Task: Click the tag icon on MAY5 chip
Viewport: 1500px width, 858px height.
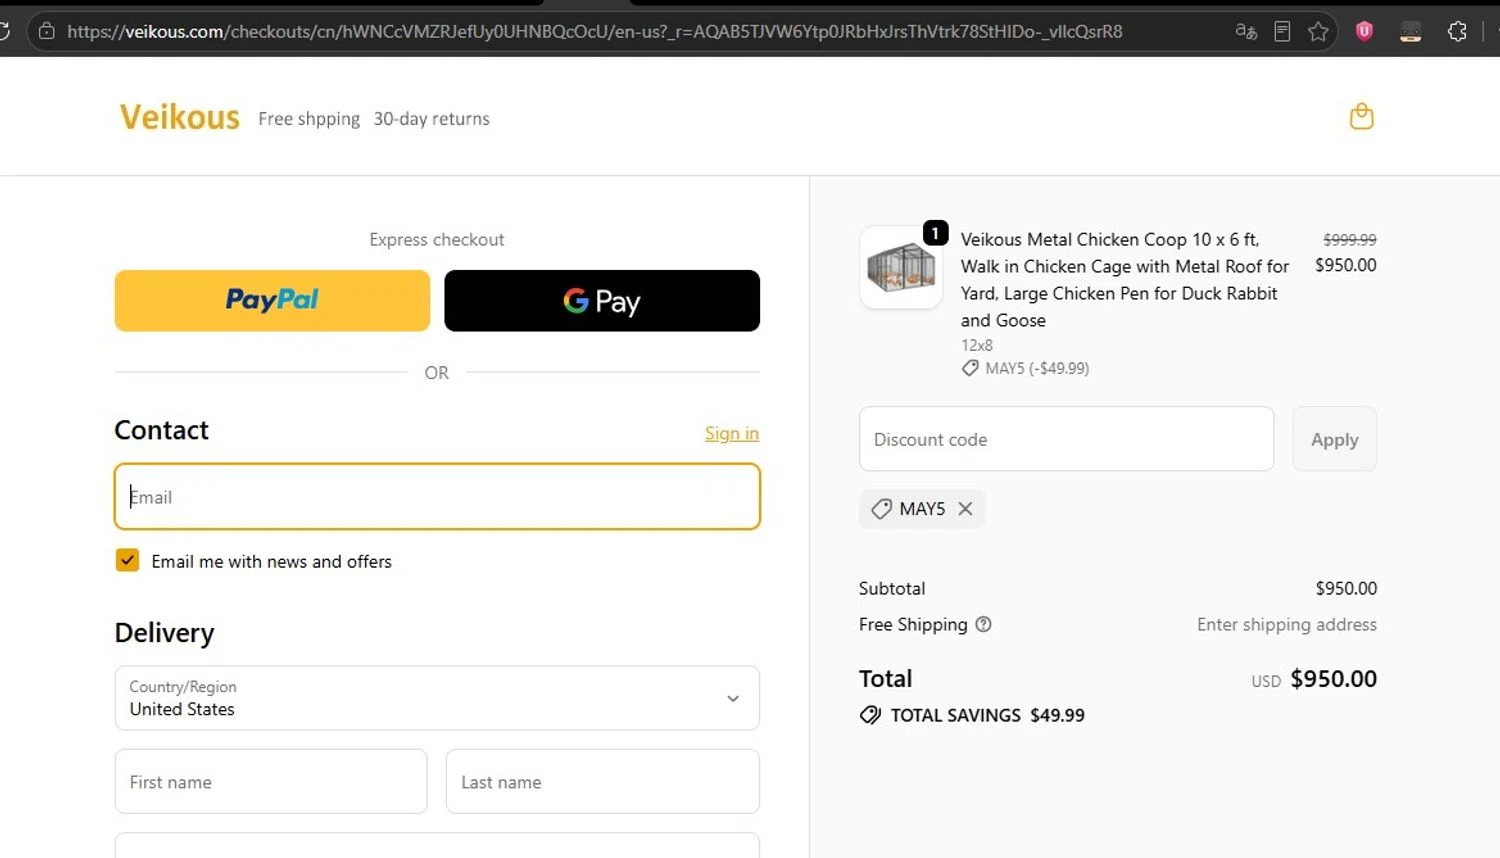Action: [881, 509]
